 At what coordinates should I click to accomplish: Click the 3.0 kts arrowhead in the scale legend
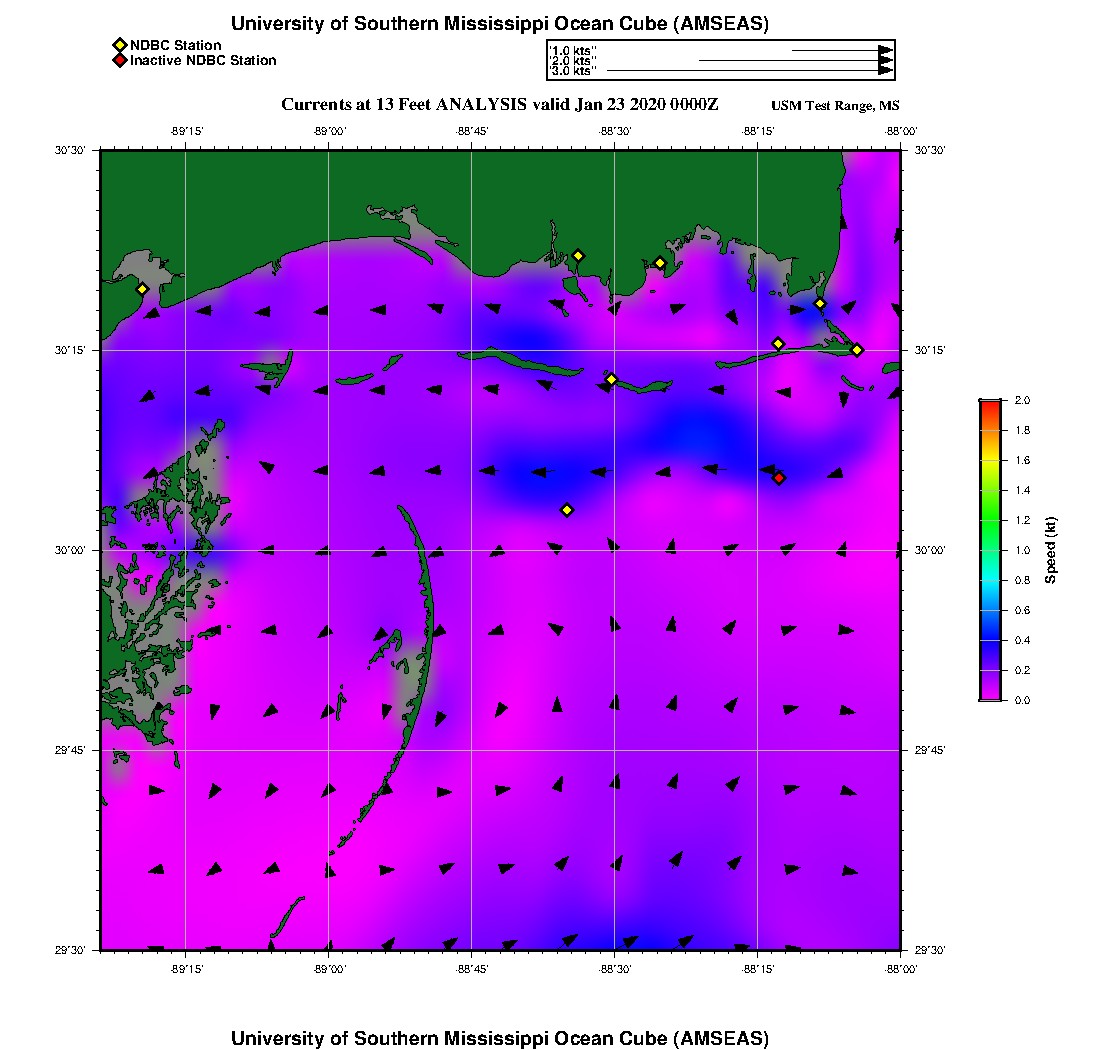[885, 71]
